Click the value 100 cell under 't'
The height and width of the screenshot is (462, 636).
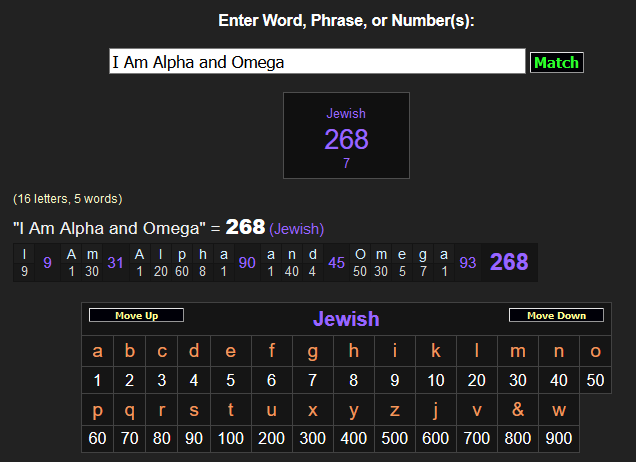pyautogui.click(x=231, y=438)
